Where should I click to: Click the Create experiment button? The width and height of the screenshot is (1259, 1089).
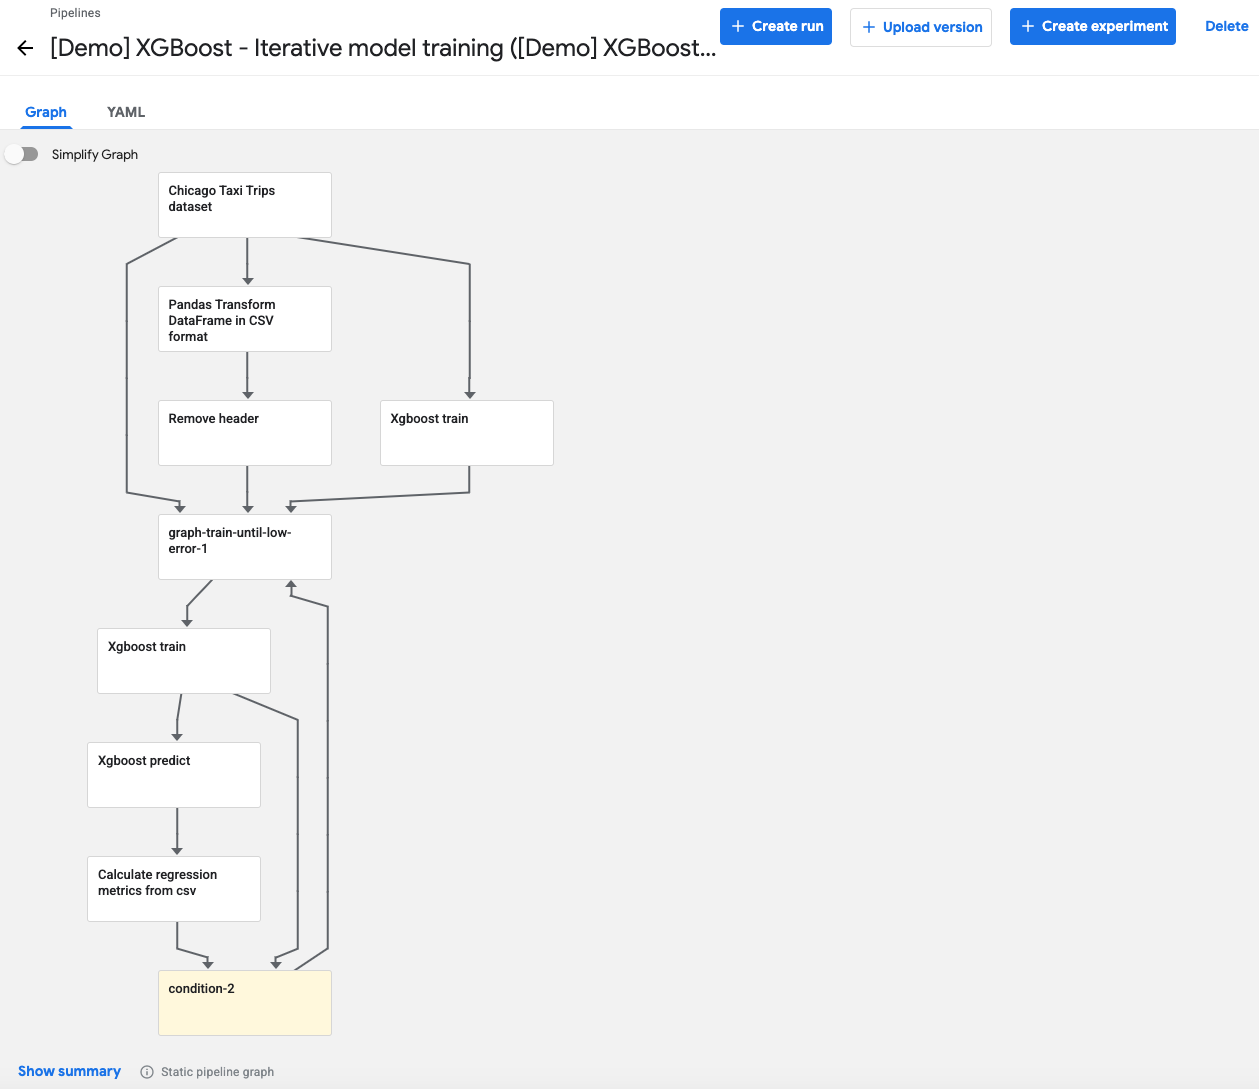tap(1092, 26)
